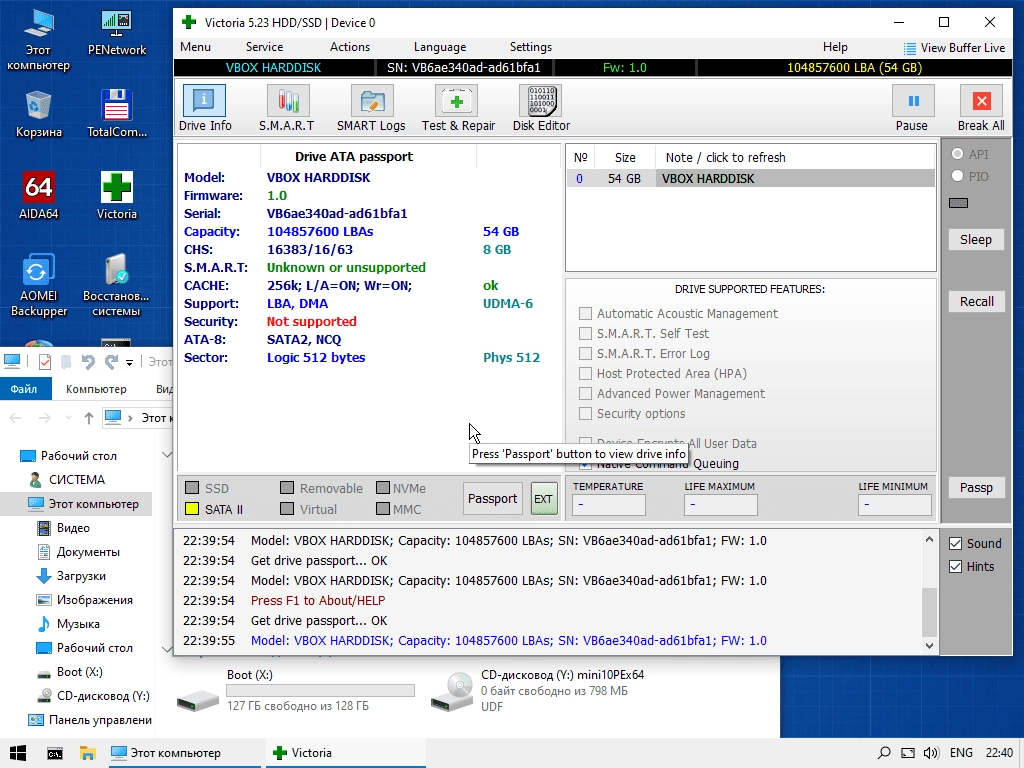
Task: Click the View Buffer Live icon
Action: pos(909,48)
